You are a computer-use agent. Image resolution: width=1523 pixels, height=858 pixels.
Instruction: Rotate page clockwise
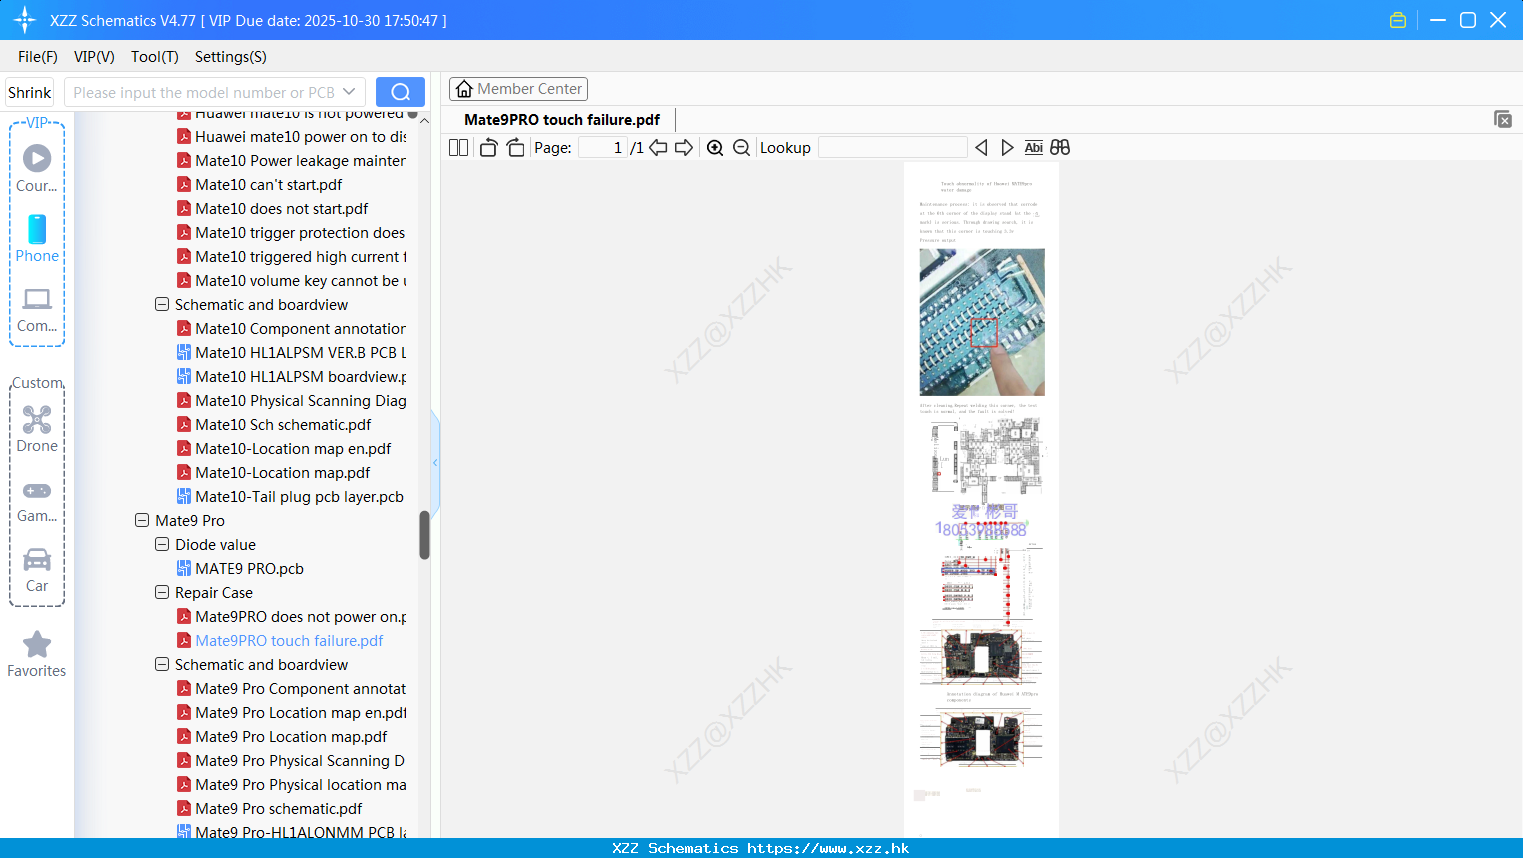[x=515, y=148]
